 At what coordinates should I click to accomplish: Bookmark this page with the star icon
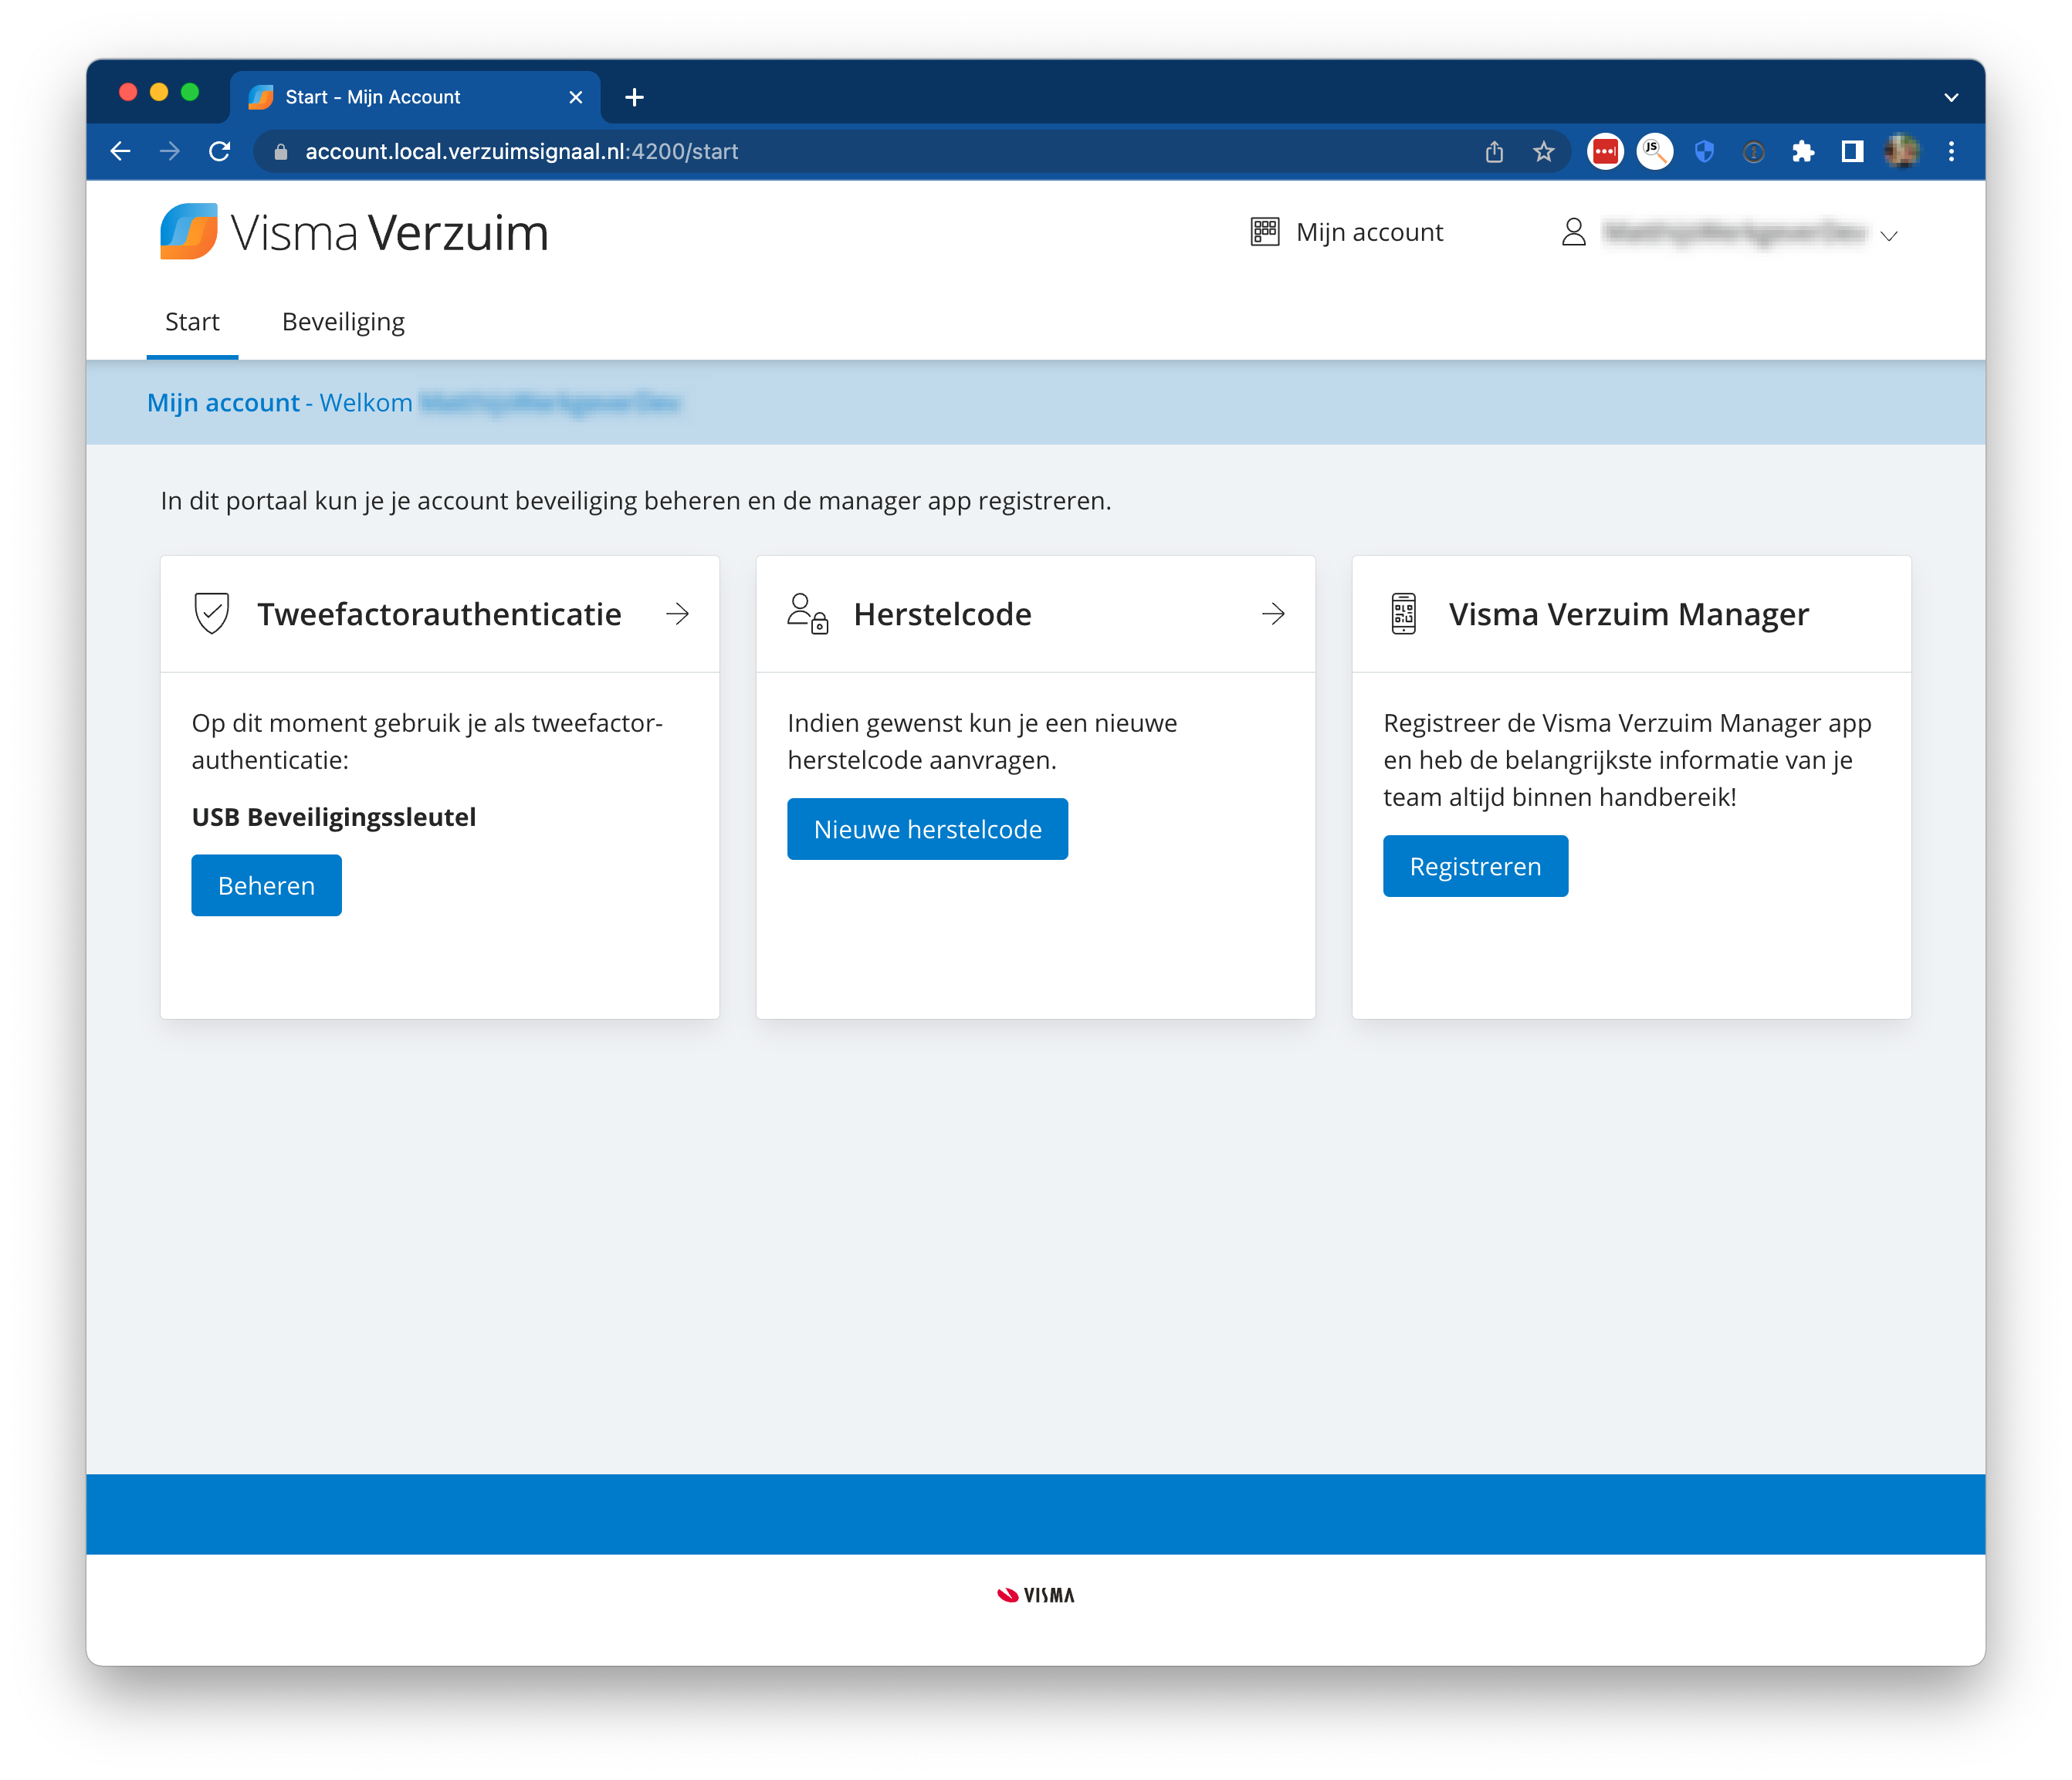pos(1544,151)
